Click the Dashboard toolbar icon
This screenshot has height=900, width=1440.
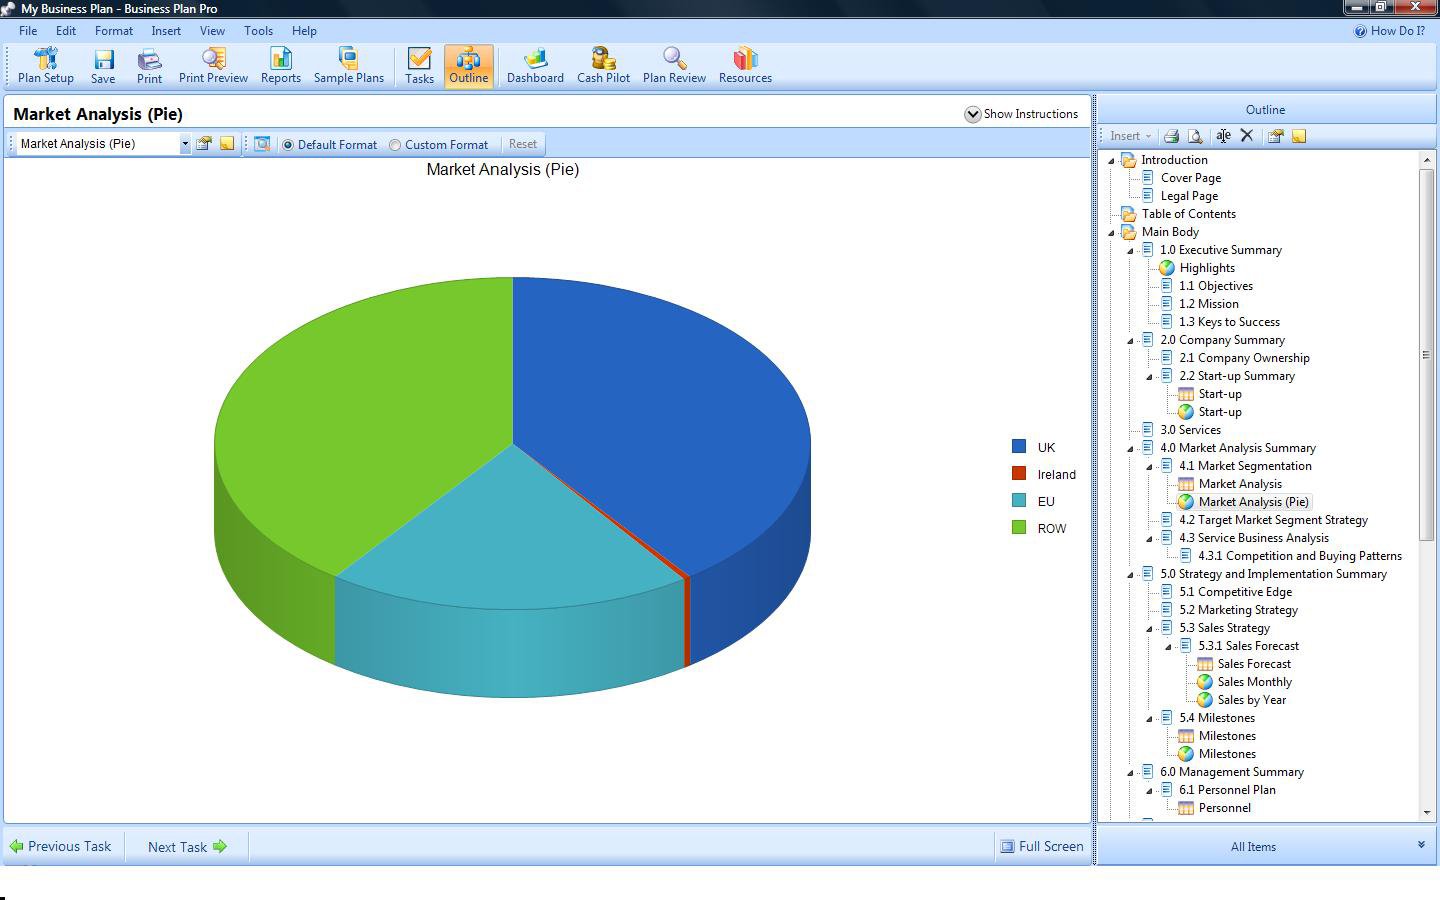click(535, 65)
